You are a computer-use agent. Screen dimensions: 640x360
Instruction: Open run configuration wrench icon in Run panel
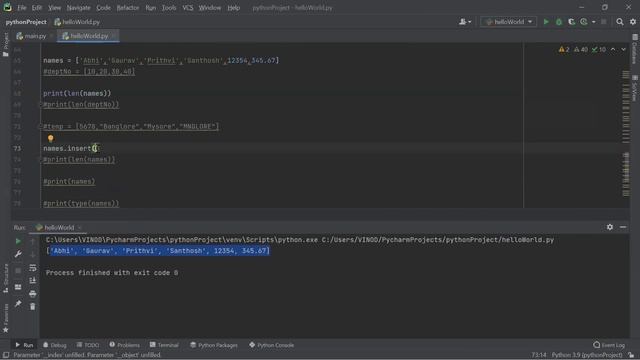click(18, 254)
